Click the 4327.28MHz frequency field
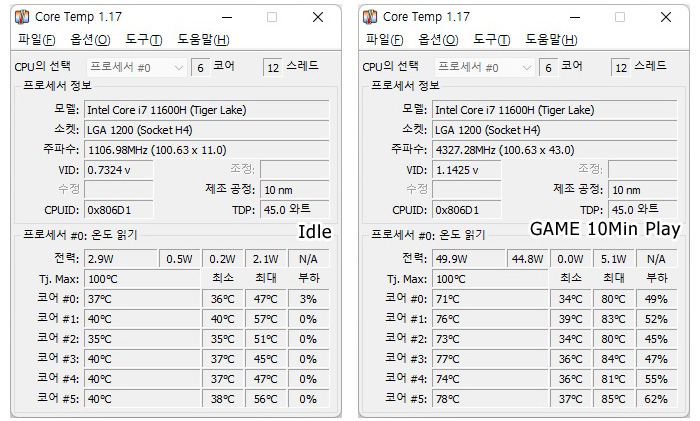The image size is (700, 421). [553, 150]
